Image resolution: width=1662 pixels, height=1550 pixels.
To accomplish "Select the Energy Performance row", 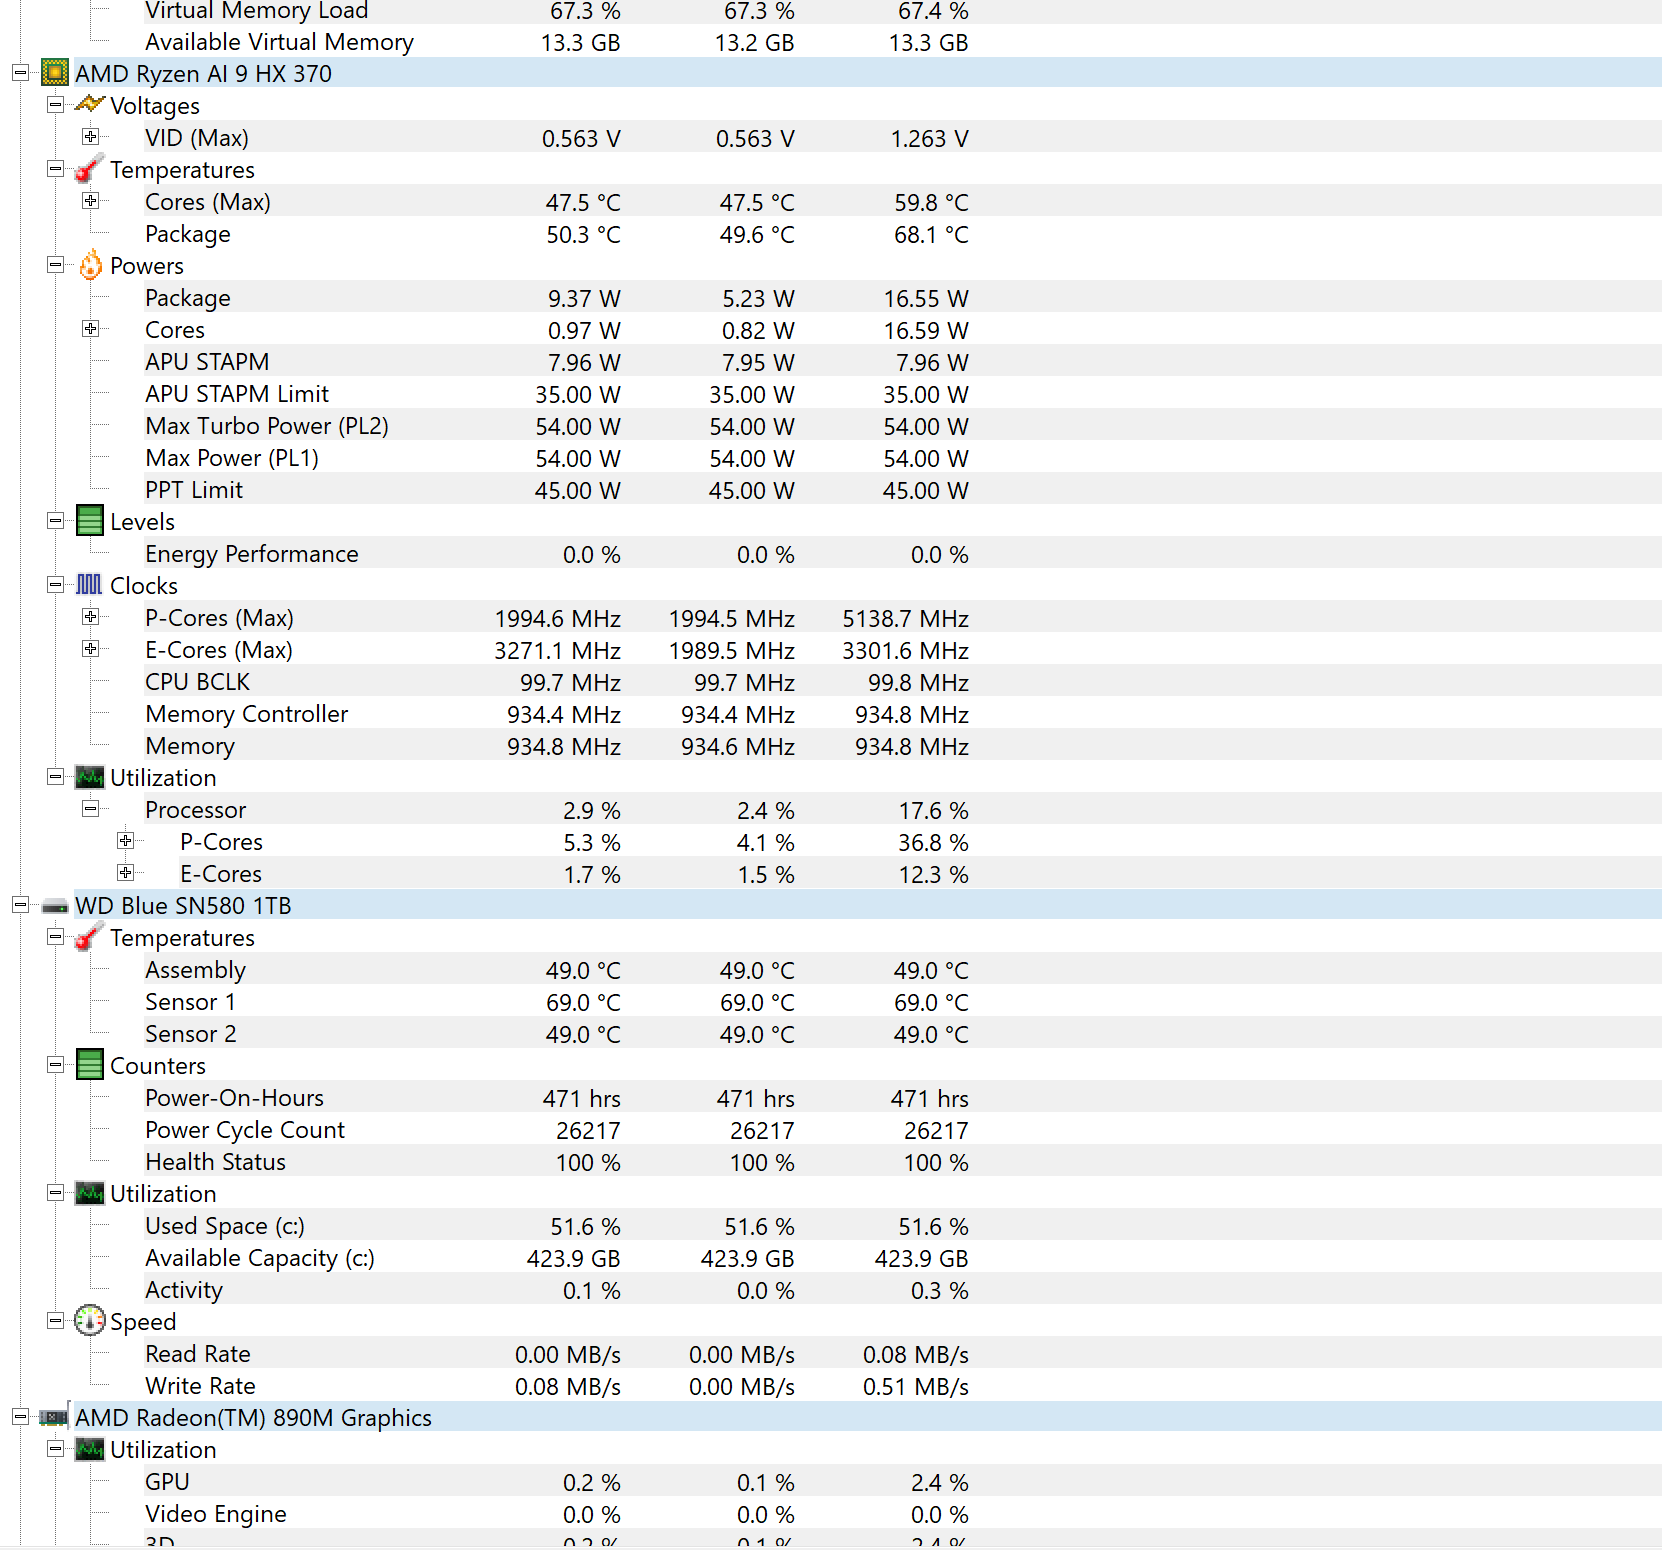I will pos(251,554).
